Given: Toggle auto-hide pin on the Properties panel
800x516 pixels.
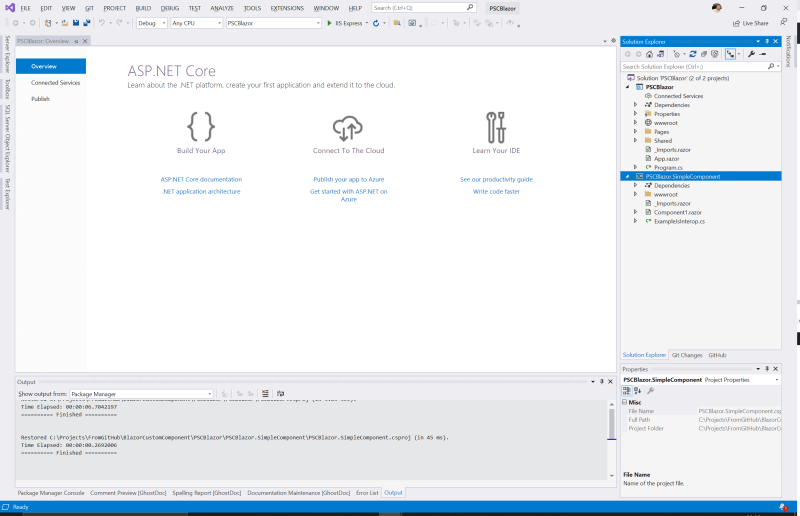Looking at the screenshot, I should 767,368.
